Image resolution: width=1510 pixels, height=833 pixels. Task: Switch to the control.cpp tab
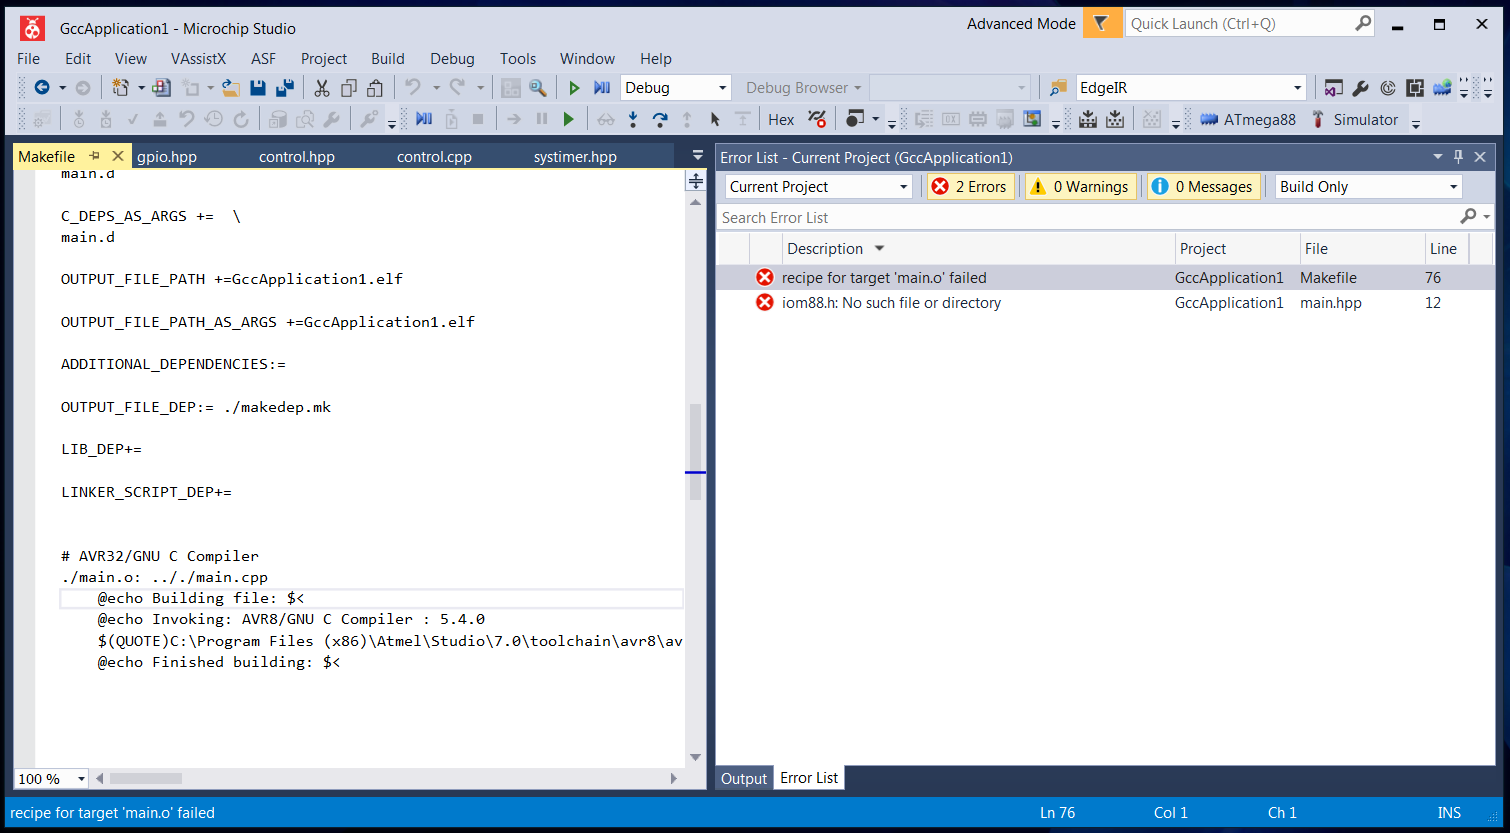click(x=434, y=157)
